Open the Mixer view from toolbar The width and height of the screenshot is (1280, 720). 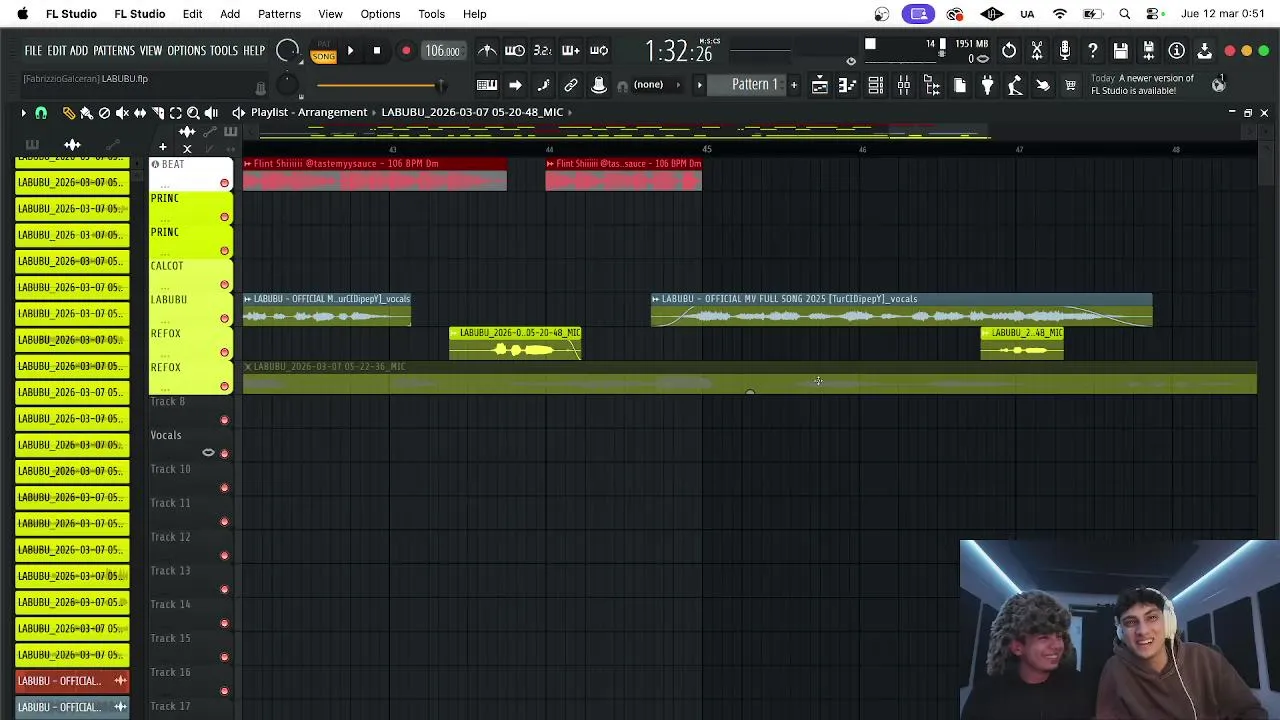tap(903, 85)
